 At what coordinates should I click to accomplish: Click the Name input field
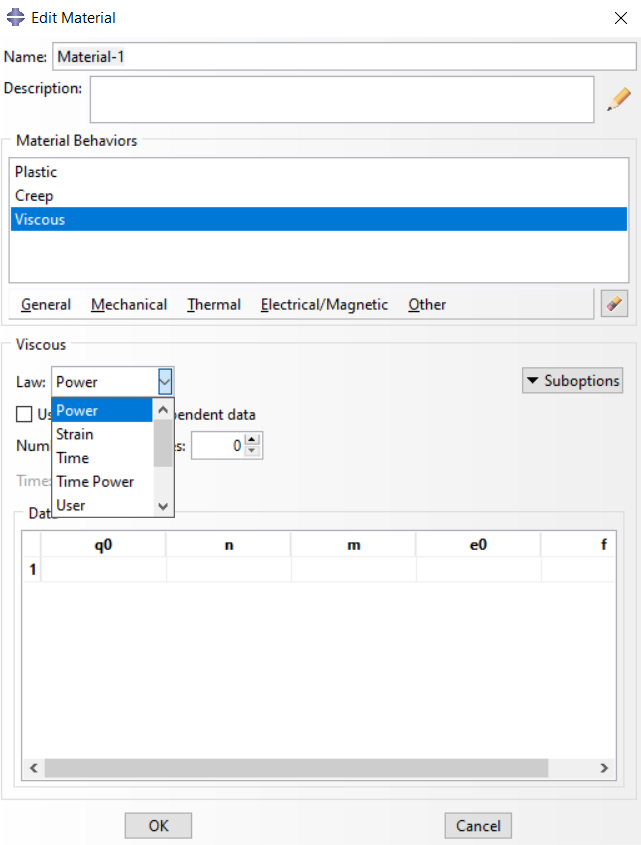(344, 57)
